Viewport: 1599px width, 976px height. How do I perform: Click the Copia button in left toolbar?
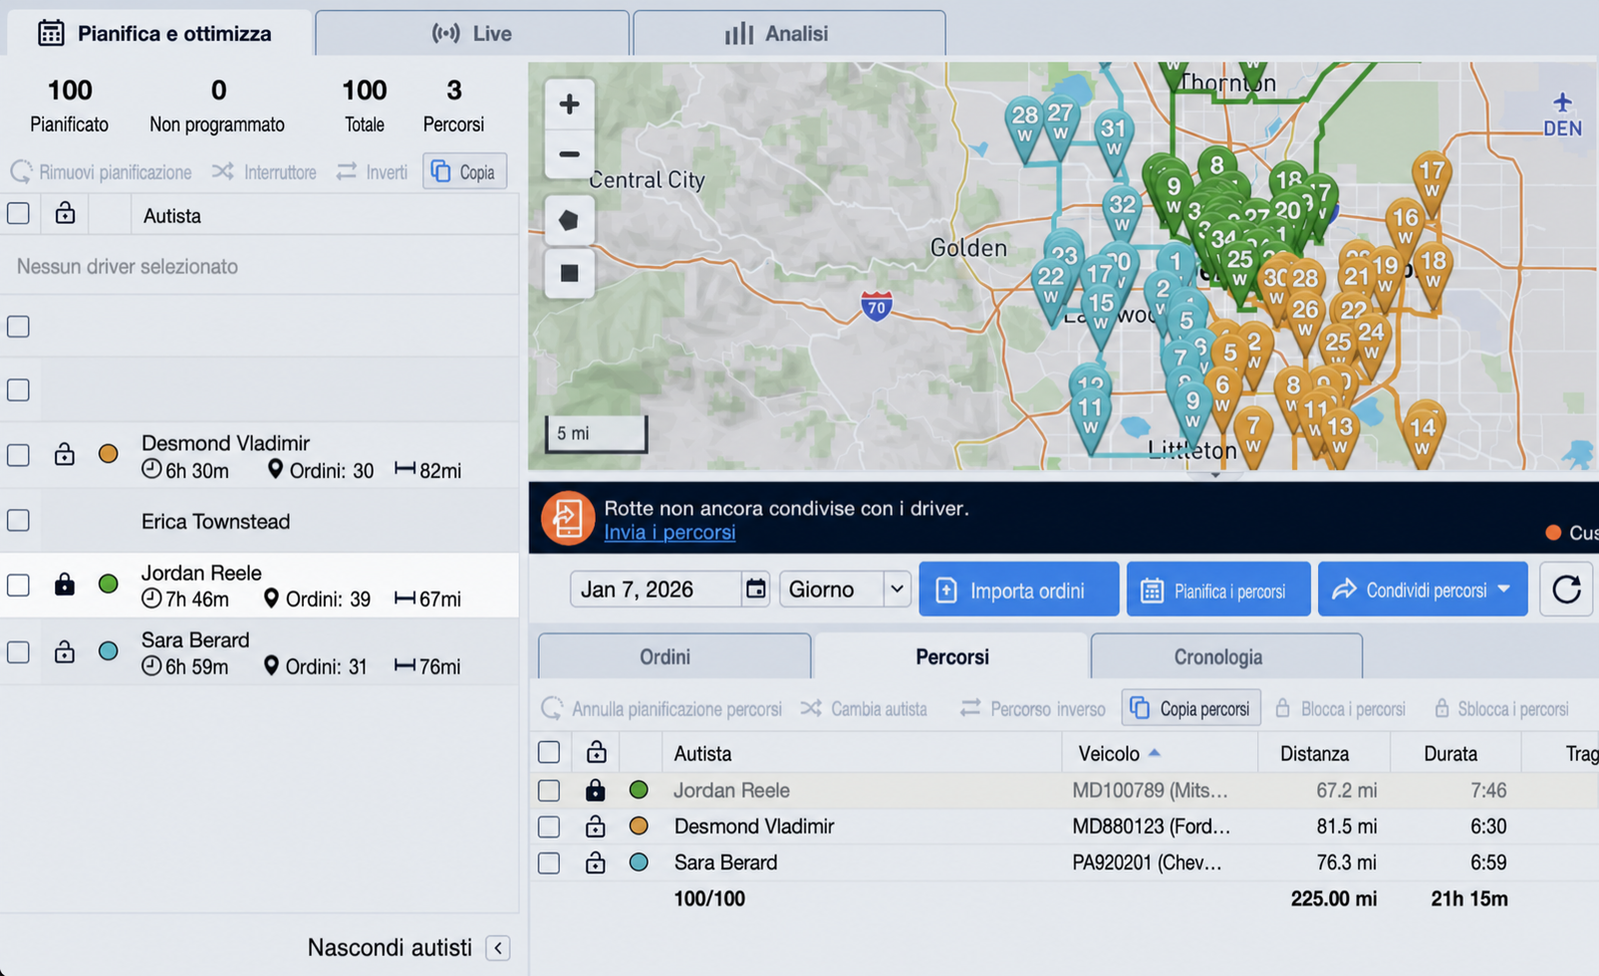pyautogui.click(x=465, y=171)
